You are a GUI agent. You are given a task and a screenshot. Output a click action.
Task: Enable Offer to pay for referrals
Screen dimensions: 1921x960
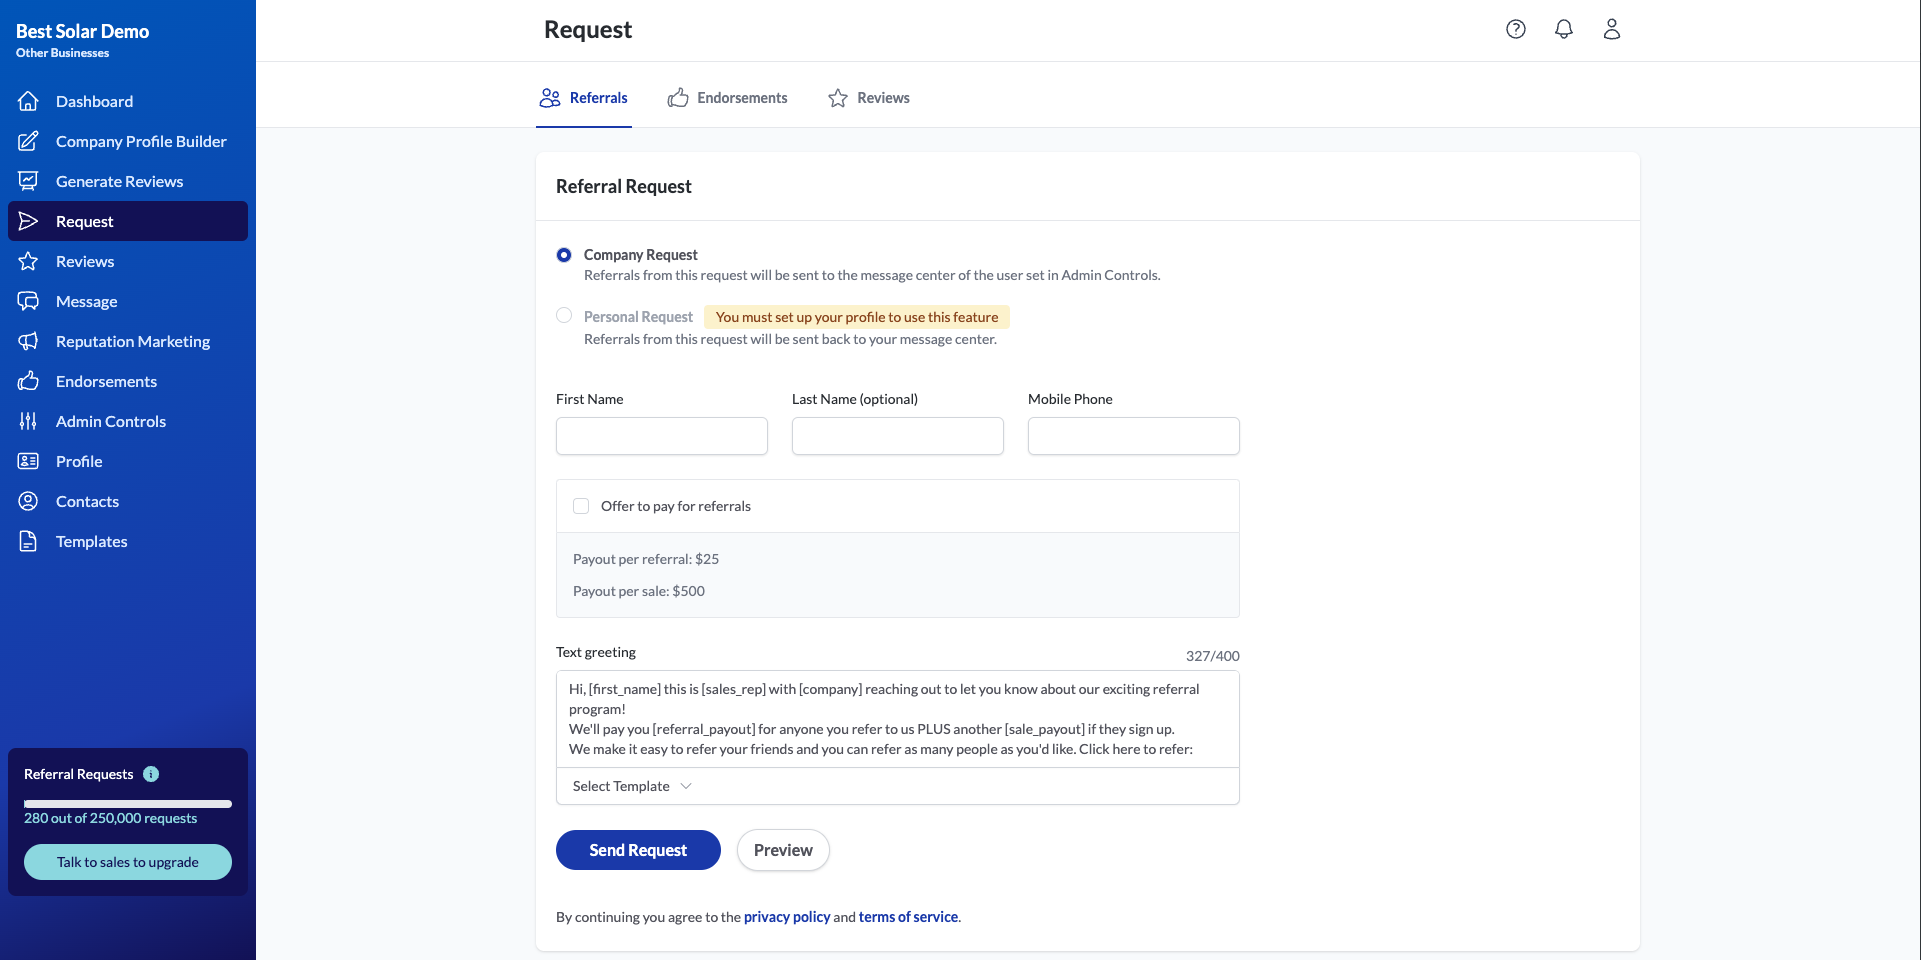click(581, 506)
